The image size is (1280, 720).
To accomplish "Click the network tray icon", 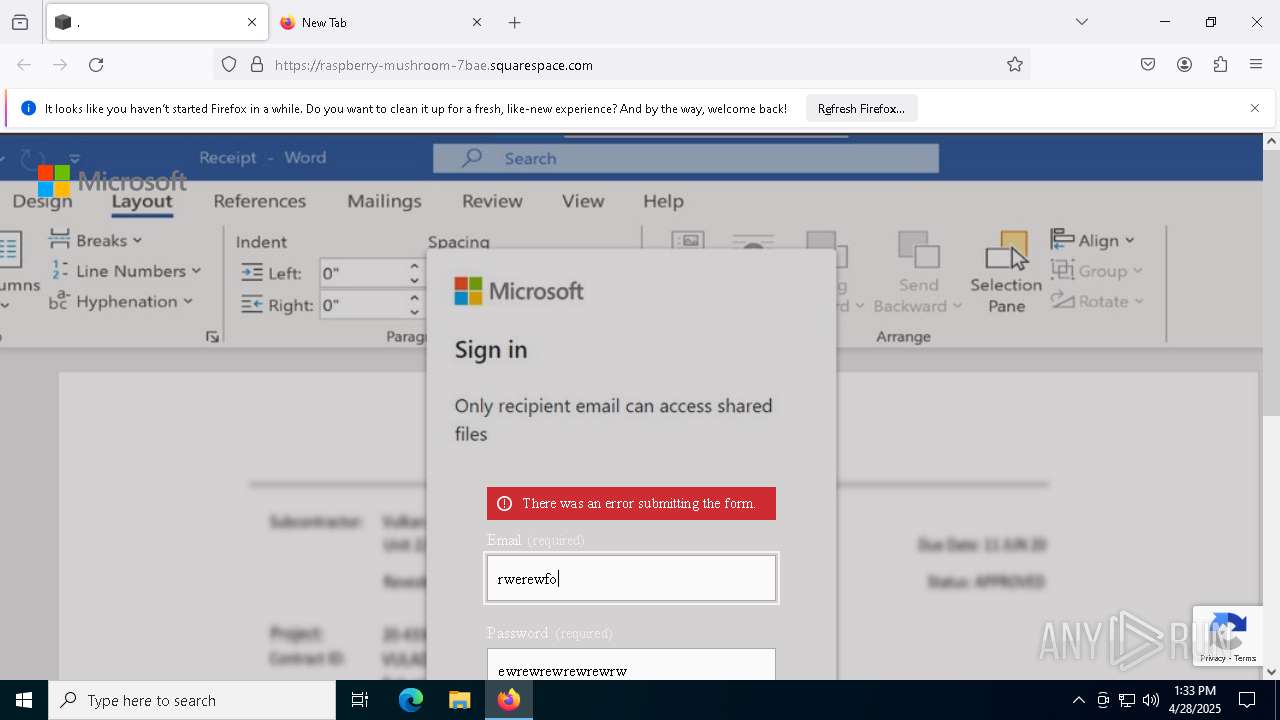I will coord(1127,700).
